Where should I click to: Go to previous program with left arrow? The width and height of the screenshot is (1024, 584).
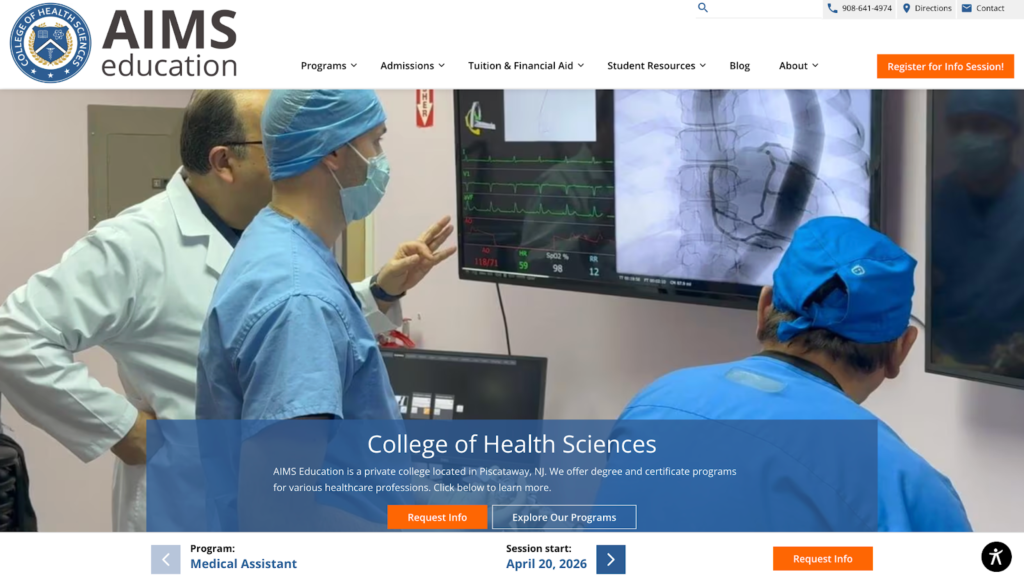[166, 559]
